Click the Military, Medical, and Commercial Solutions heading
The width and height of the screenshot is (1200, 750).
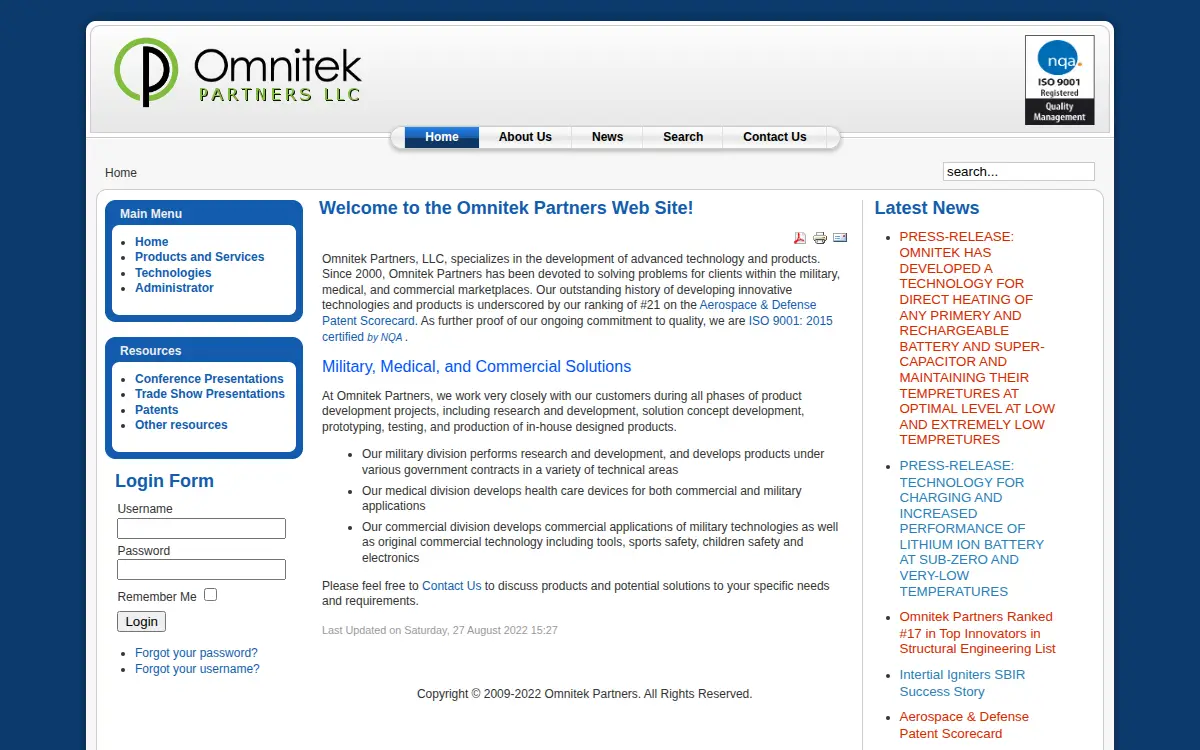pyautogui.click(x=477, y=367)
